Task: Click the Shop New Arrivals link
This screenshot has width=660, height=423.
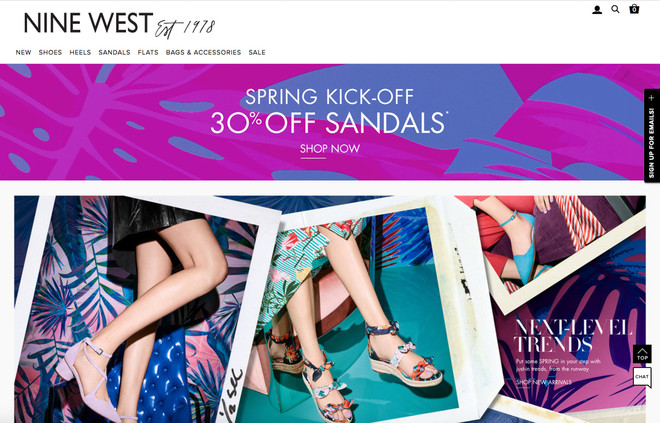Action: 544,382
